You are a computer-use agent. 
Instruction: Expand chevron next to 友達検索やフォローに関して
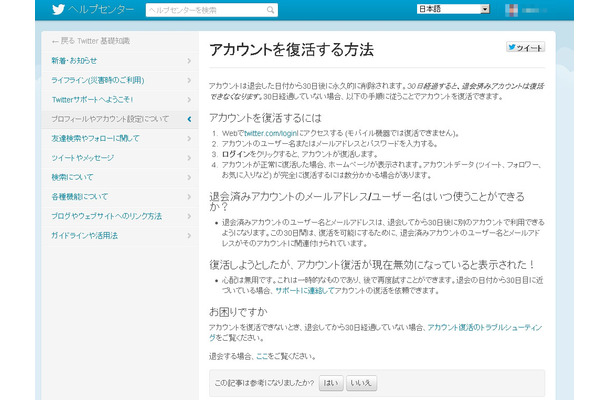(x=189, y=139)
